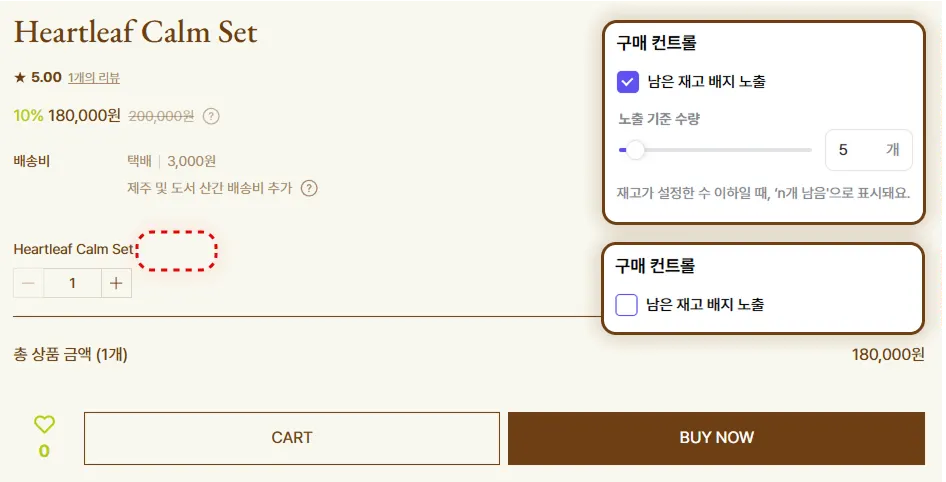946x482 pixels.
Task: Click the green 10% discount label
Action: [x=28, y=116]
